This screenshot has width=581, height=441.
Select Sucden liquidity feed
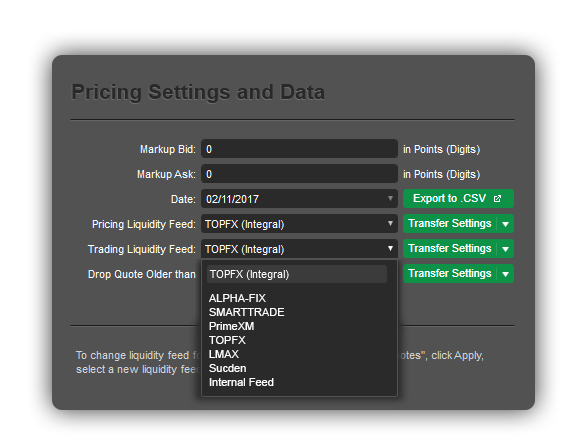(x=228, y=368)
